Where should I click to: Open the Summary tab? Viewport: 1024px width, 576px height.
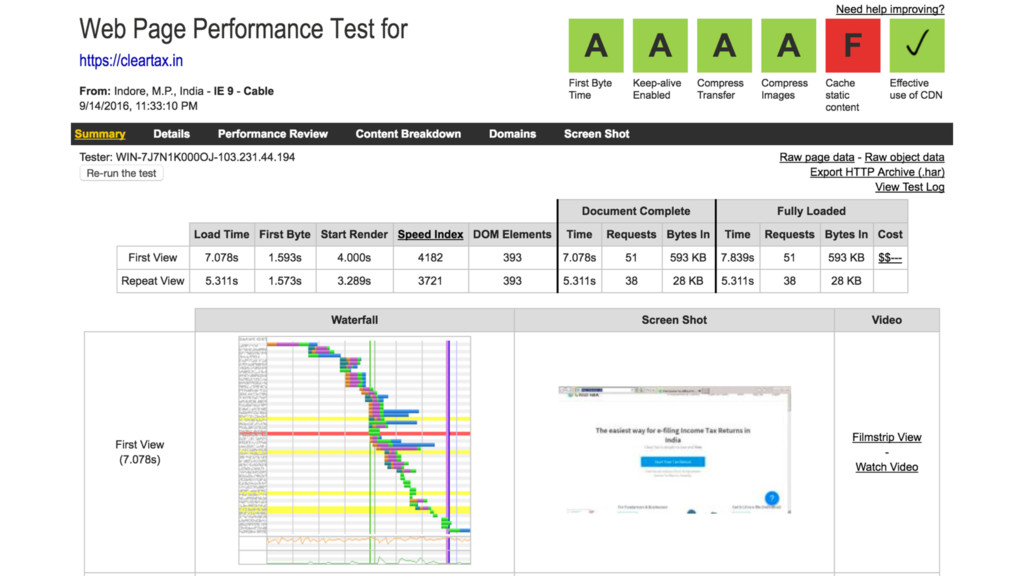(x=100, y=134)
